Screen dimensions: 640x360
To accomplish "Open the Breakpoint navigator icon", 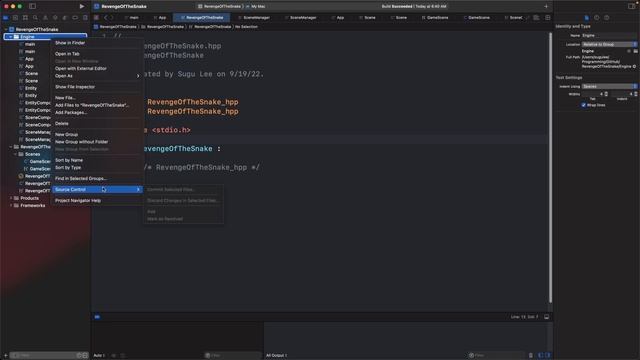I will pyautogui.click(x=75, y=18).
